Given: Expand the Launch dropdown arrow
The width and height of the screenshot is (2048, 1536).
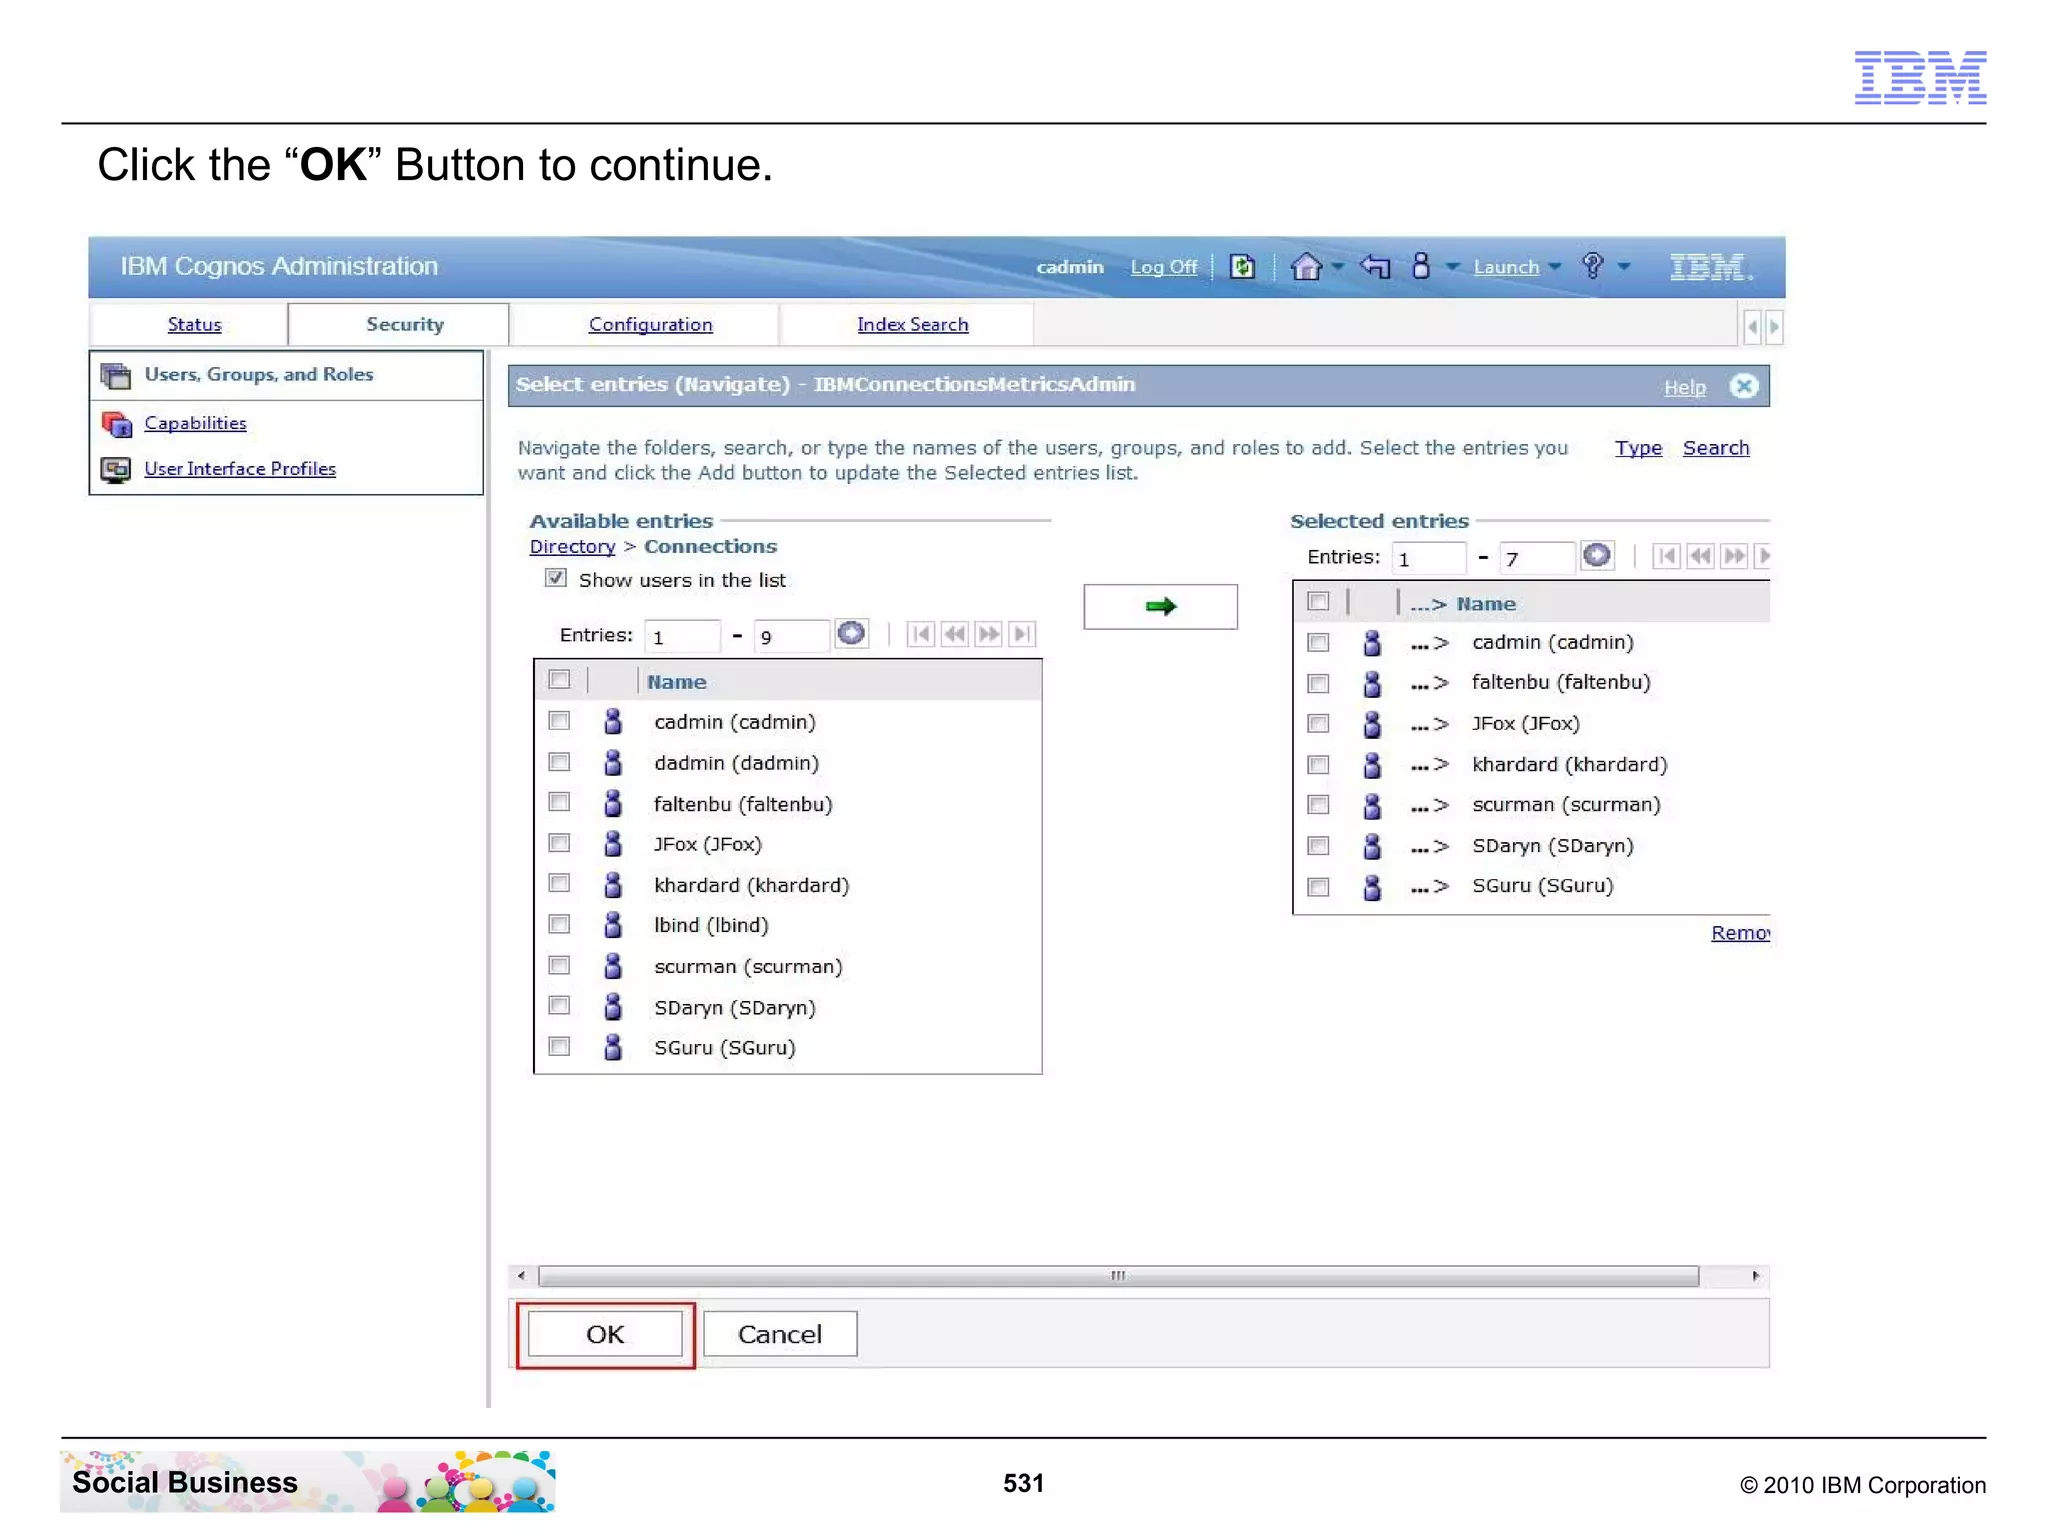Looking at the screenshot, I should 1554,267.
